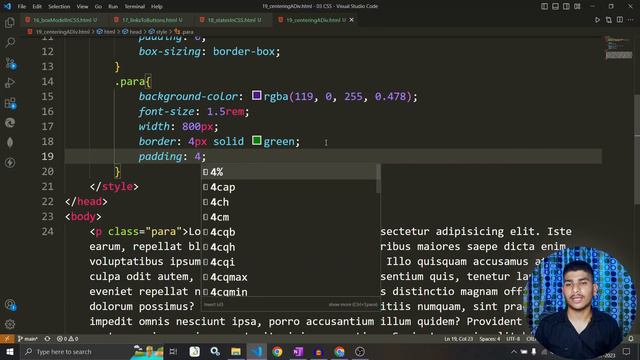
Task: Open the Explorer view in activity bar
Action: pyautogui.click(x=10, y=23)
